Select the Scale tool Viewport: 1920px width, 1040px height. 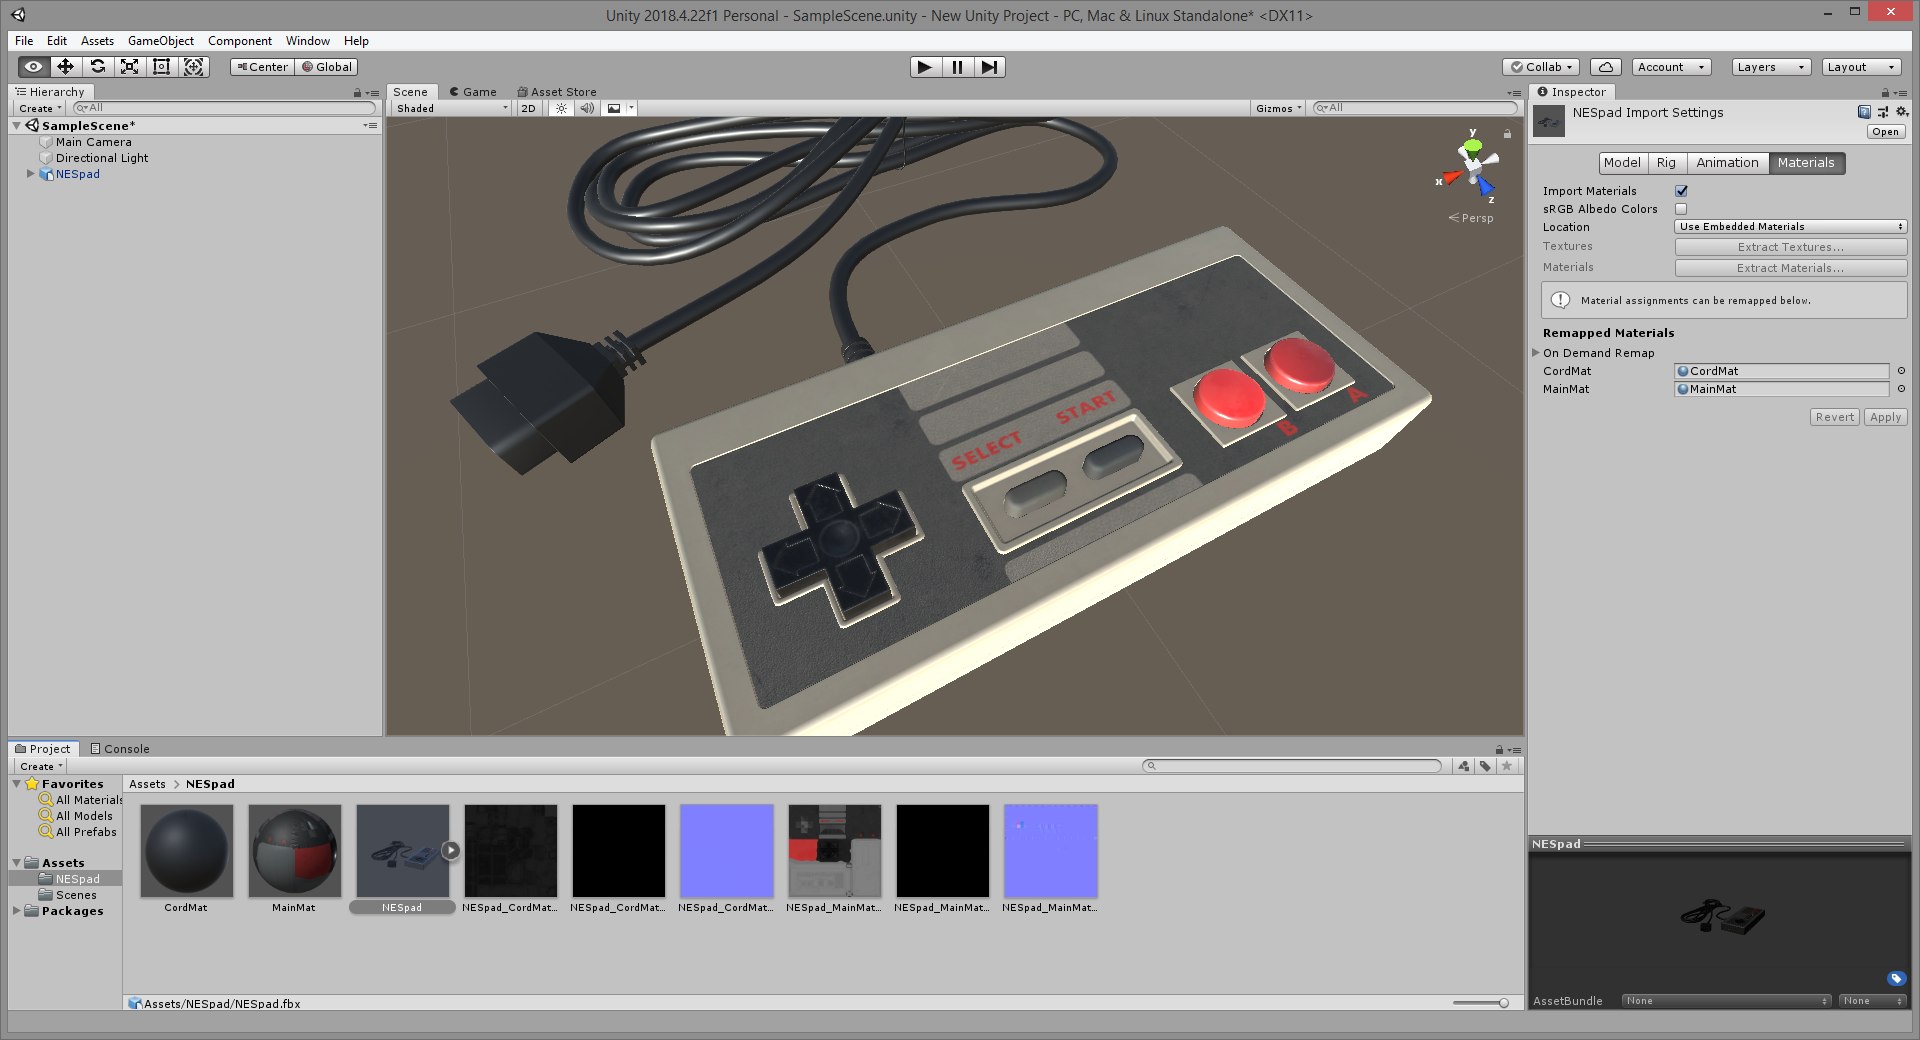coord(129,67)
